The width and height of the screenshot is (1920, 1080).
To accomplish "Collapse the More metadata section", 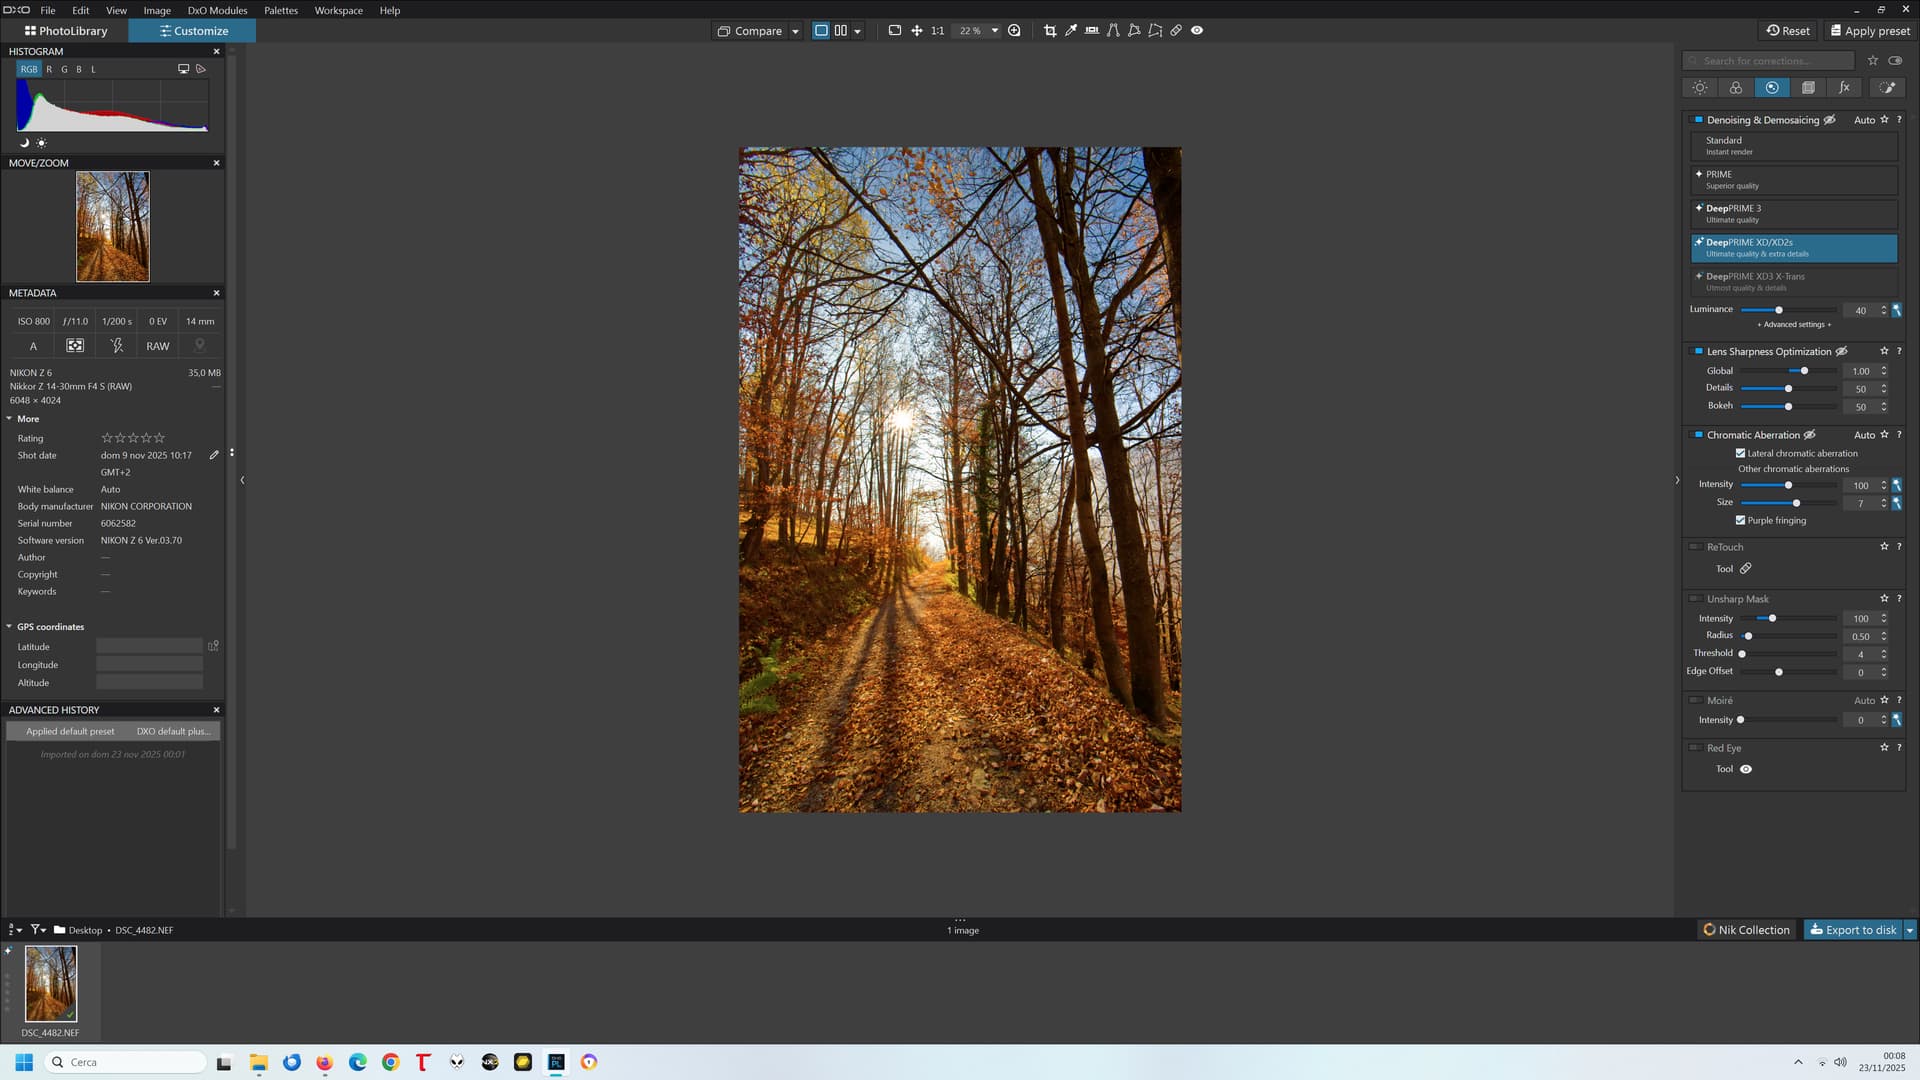I will [x=9, y=419].
